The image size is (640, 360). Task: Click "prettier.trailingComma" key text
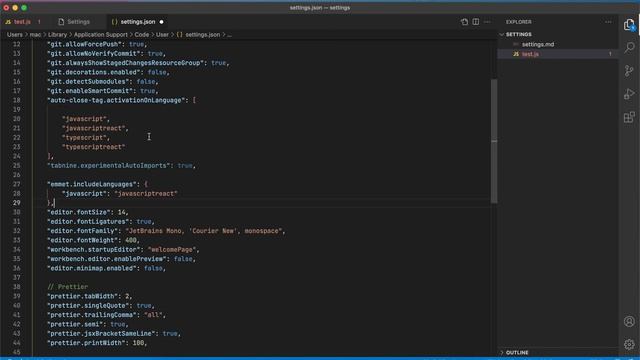tap(92, 315)
